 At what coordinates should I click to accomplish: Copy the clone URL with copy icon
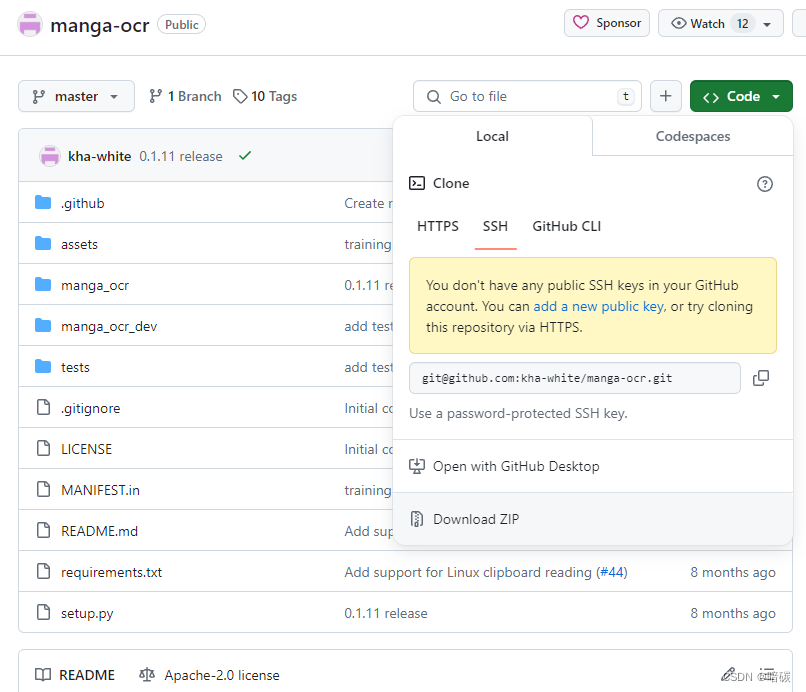761,378
